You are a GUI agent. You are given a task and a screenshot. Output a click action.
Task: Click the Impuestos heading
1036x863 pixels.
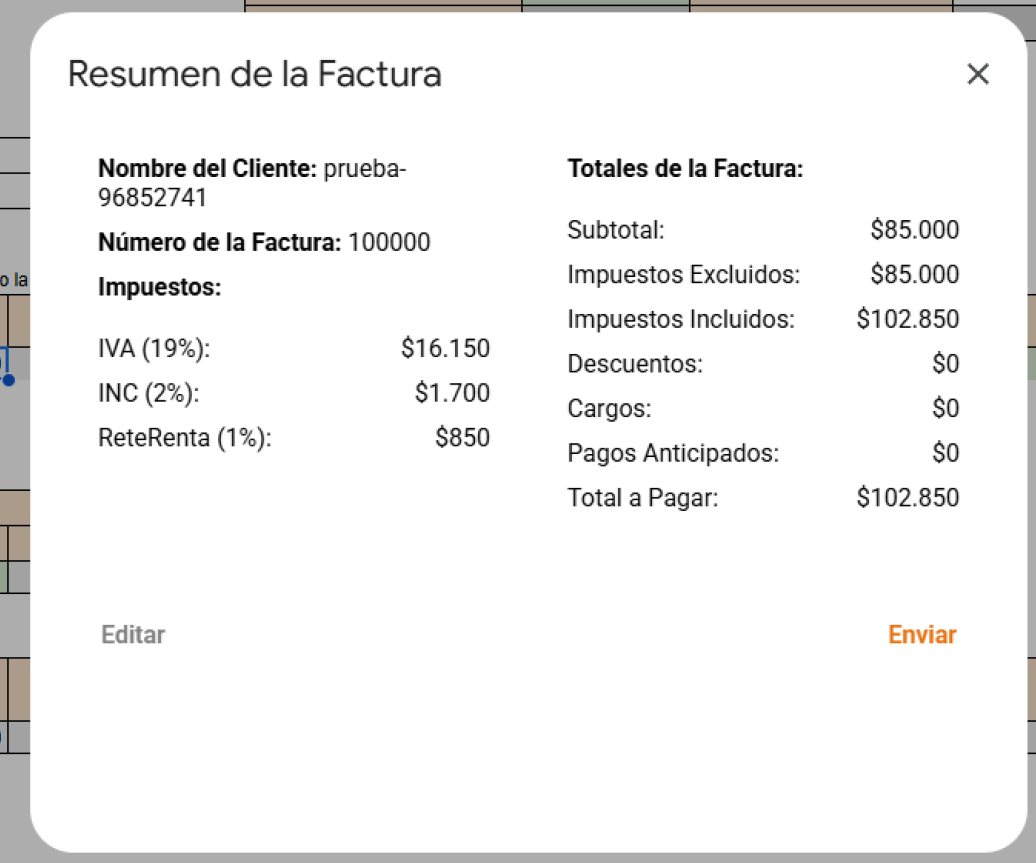tap(159, 287)
